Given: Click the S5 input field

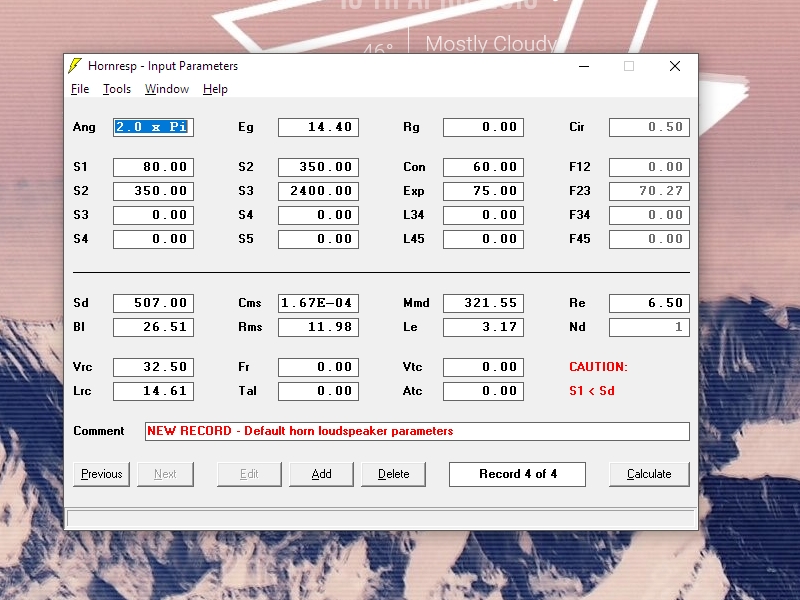Looking at the screenshot, I should tap(318, 239).
